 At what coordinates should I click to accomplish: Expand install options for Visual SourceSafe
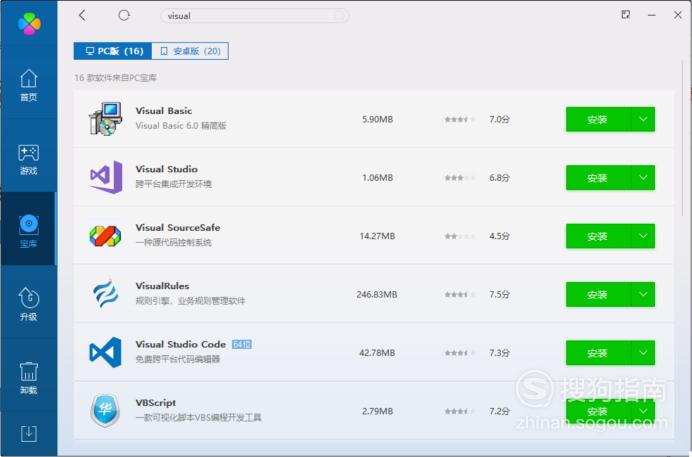[643, 236]
